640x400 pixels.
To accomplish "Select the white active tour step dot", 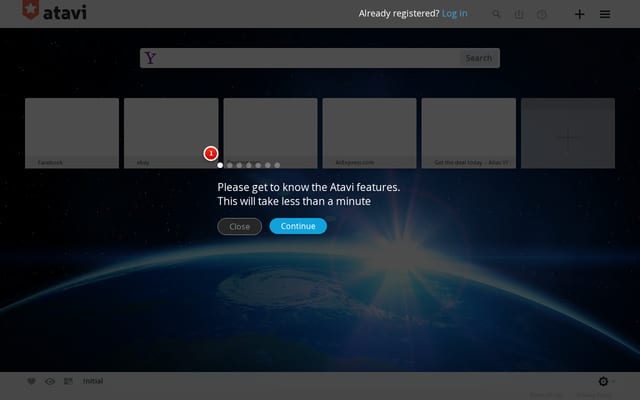I will (x=220, y=165).
